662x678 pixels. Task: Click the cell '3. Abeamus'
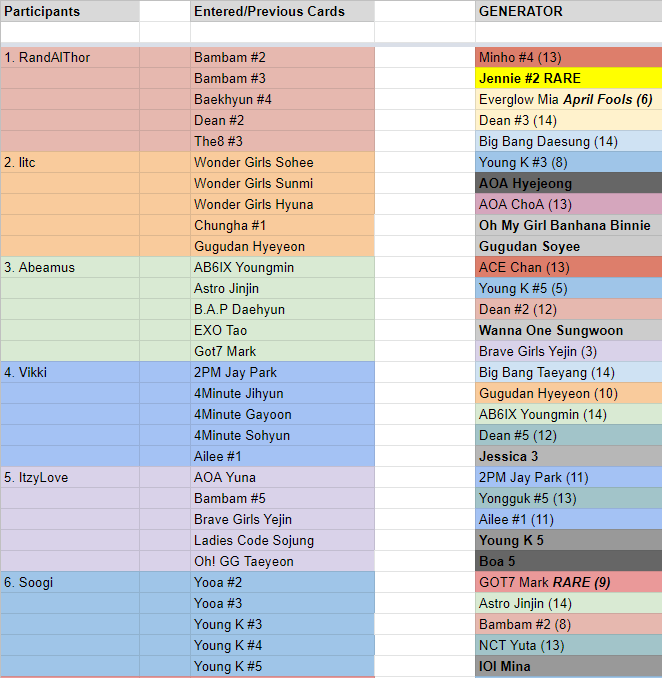(x=70, y=267)
